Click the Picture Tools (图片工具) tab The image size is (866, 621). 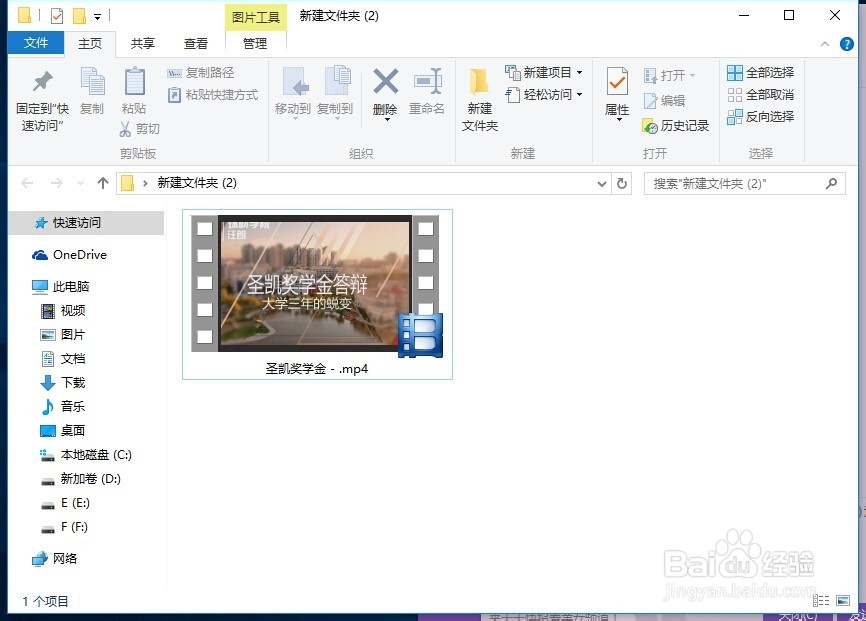tap(256, 17)
